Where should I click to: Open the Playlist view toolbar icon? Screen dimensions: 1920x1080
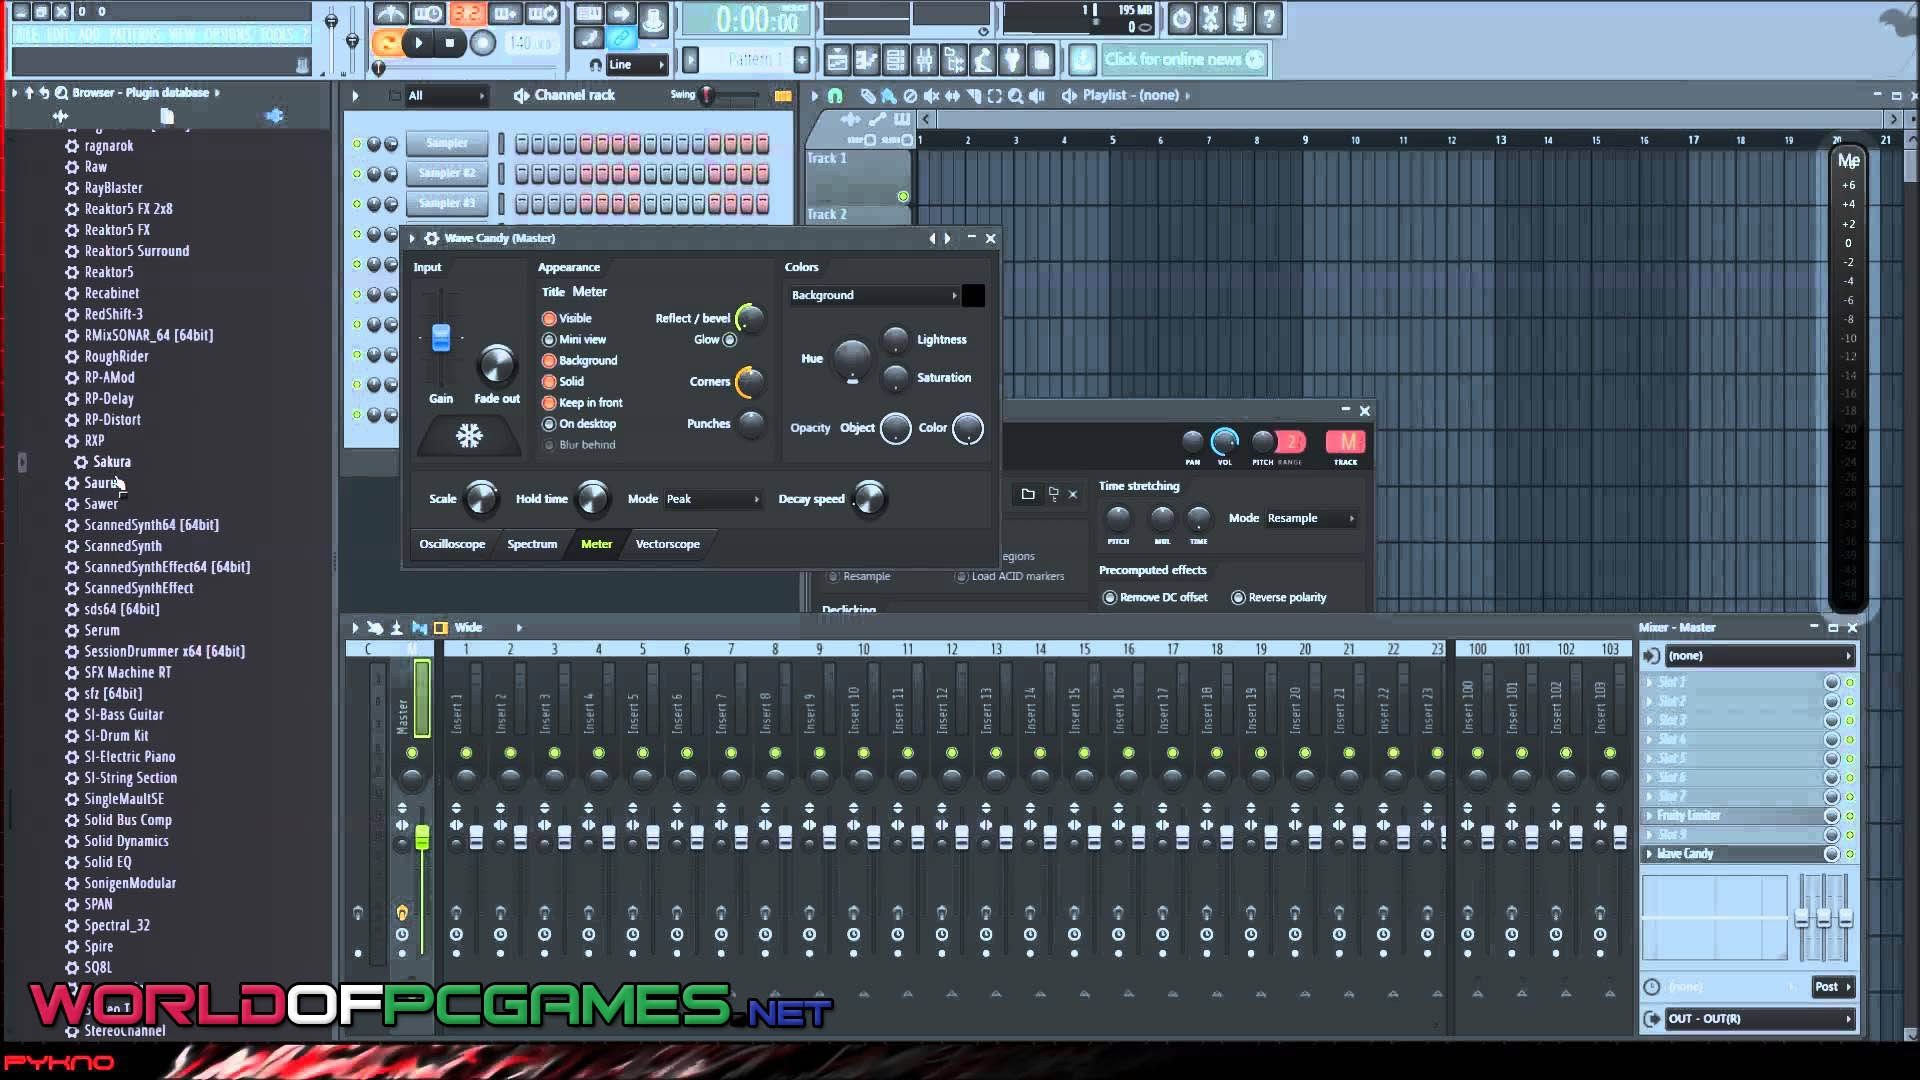coord(837,60)
